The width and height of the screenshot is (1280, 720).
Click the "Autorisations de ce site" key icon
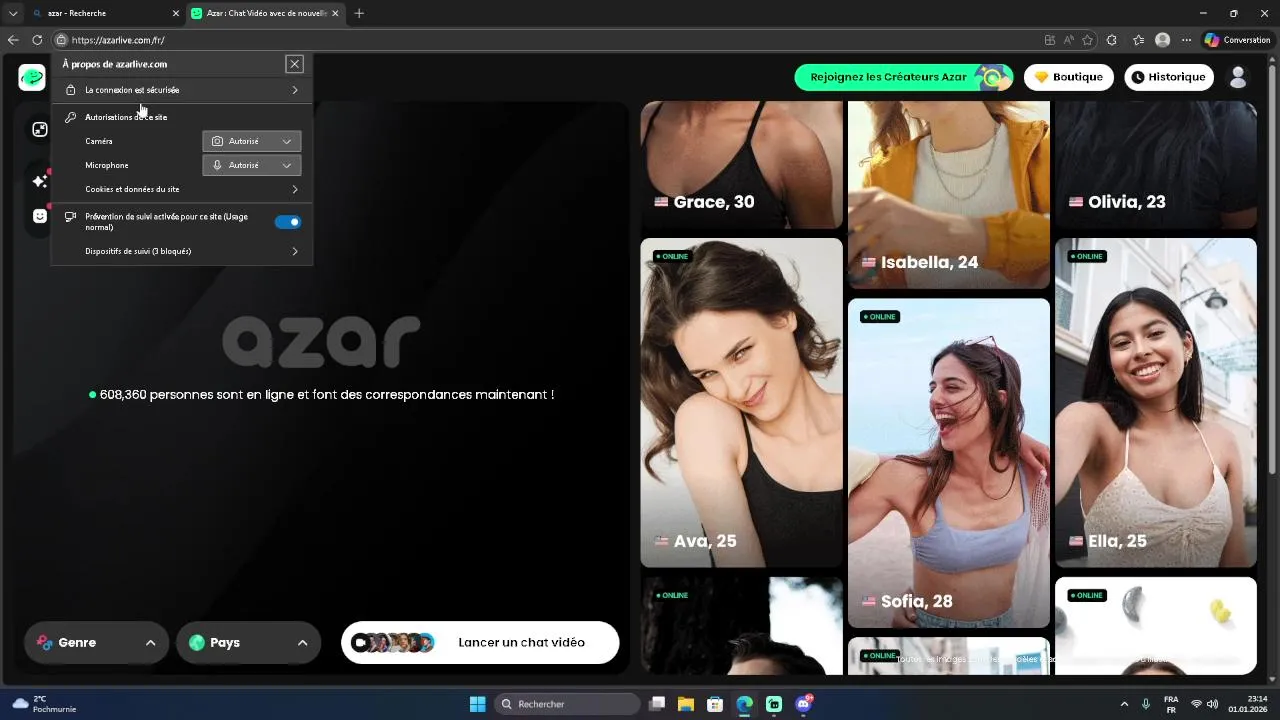tap(70, 117)
